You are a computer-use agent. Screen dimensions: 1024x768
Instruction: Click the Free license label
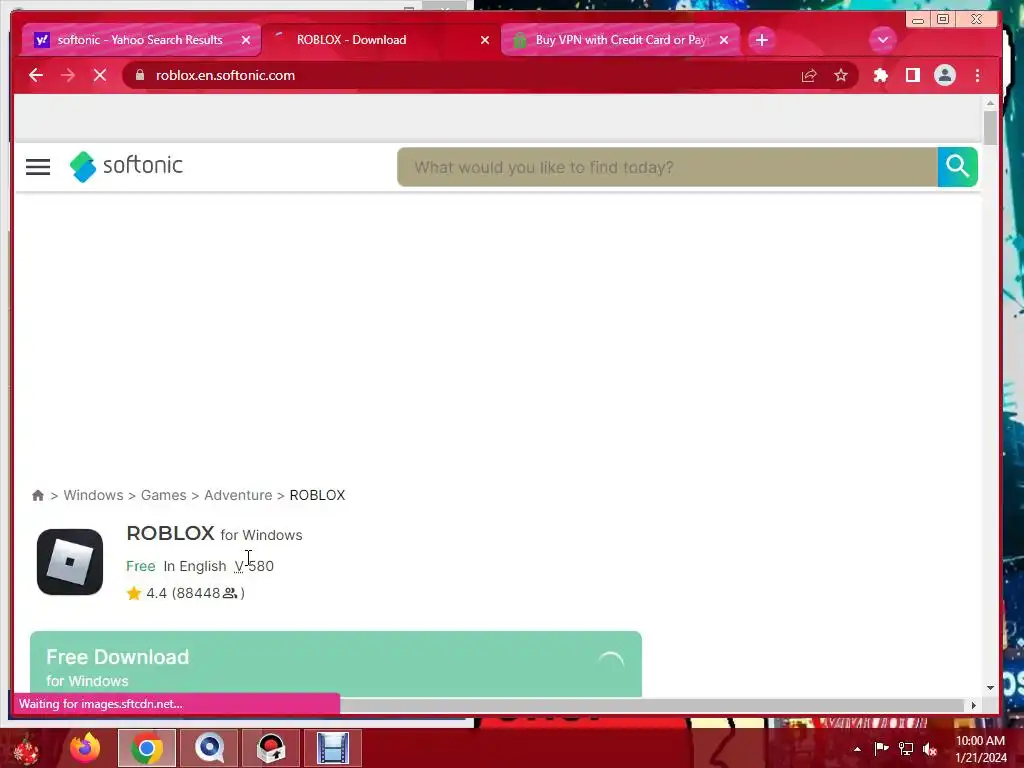(140, 566)
